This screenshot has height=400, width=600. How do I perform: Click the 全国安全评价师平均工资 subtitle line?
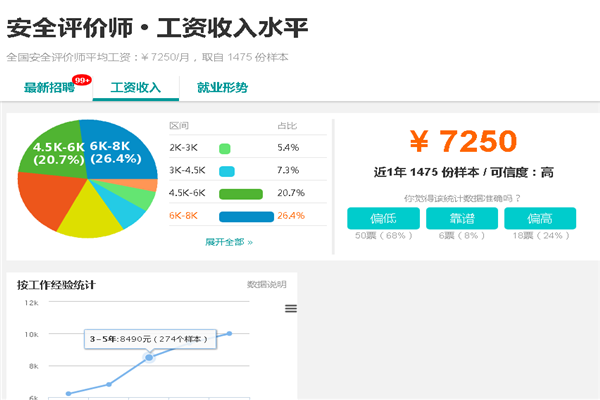[x=147, y=57]
